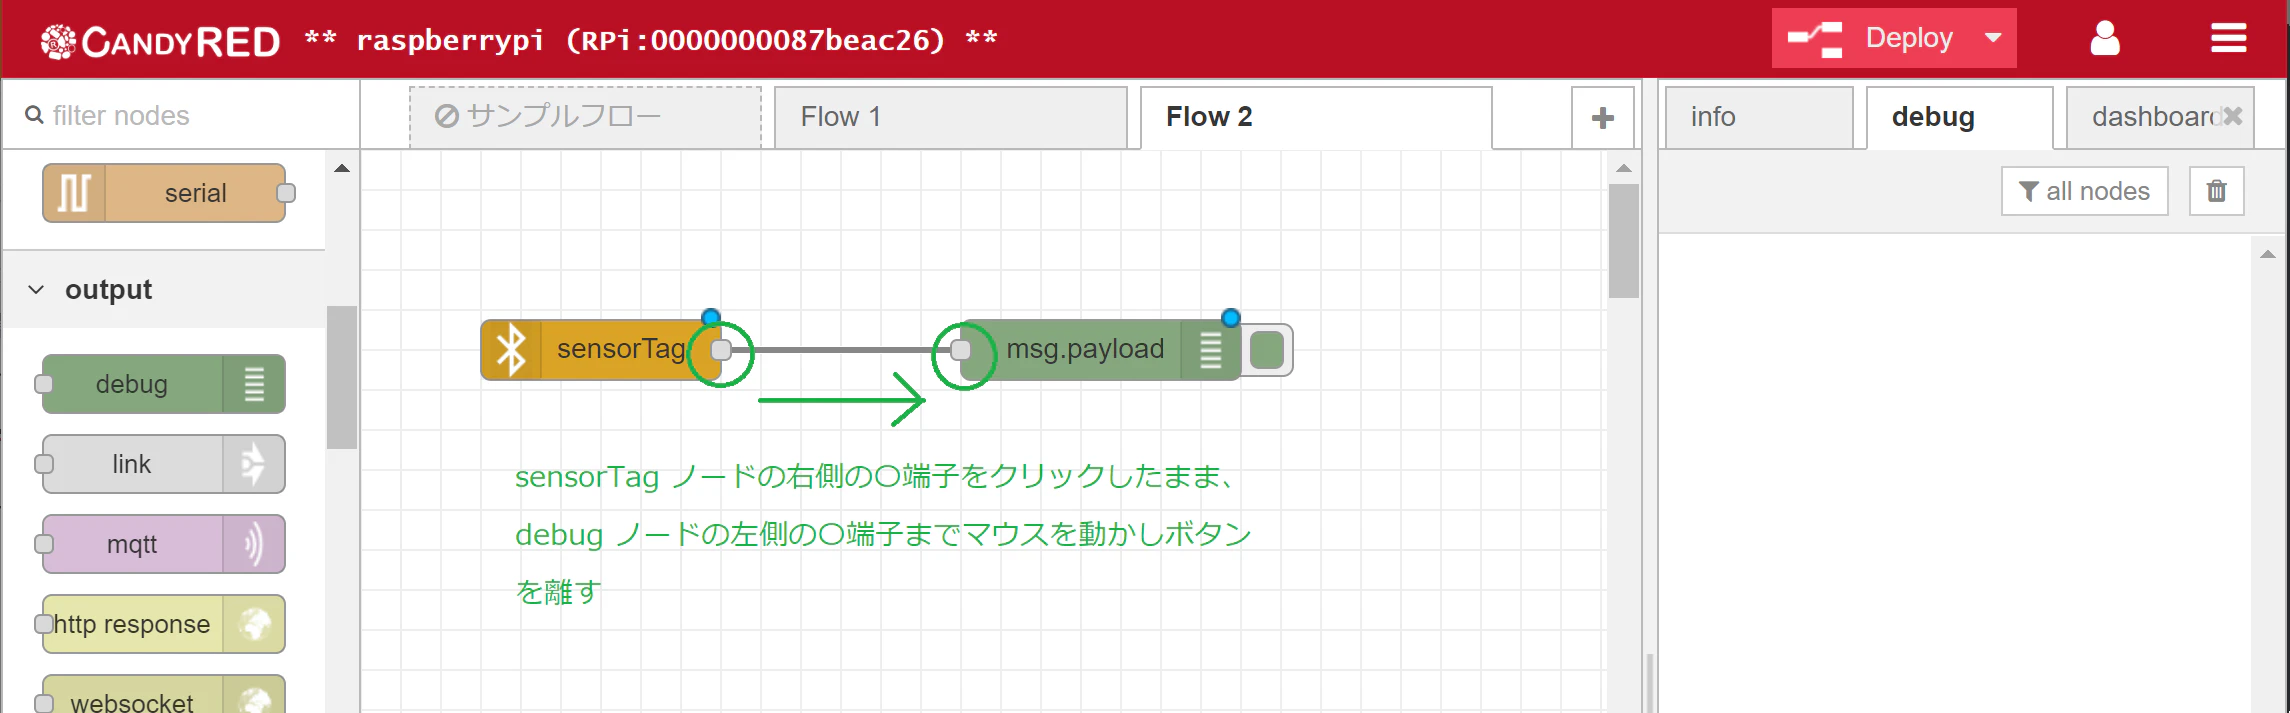This screenshot has width=2290, height=713.
Task: Click the http response globe icon
Action: [254, 624]
